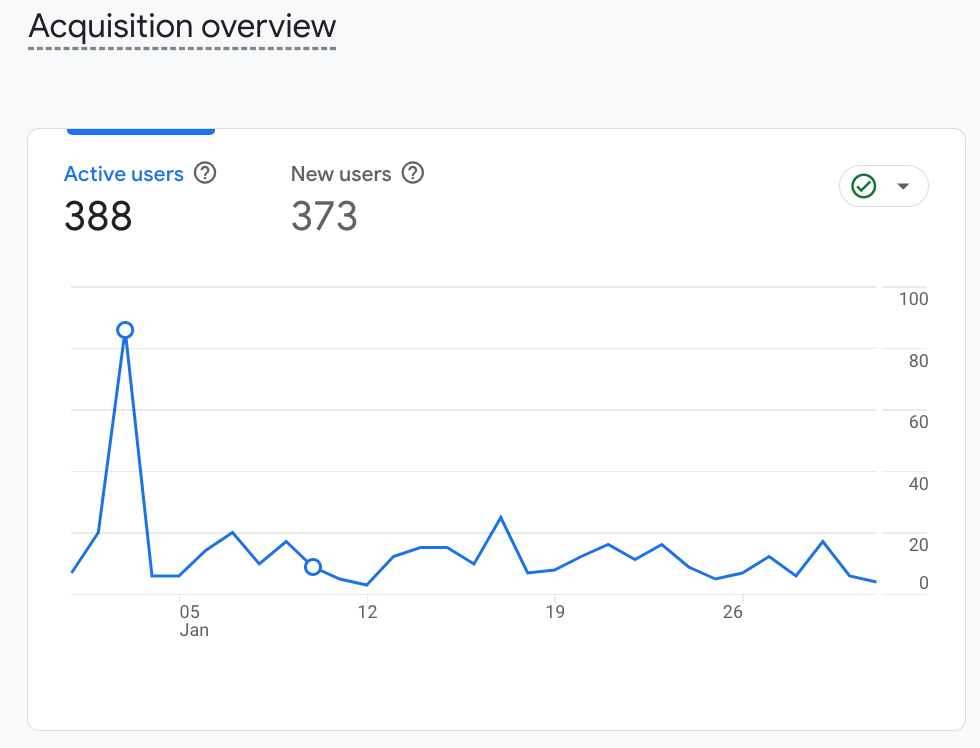Click the 26 date label on the x-axis
Image resolution: width=980 pixels, height=748 pixels.
pyautogui.click(x=733, y=612)
